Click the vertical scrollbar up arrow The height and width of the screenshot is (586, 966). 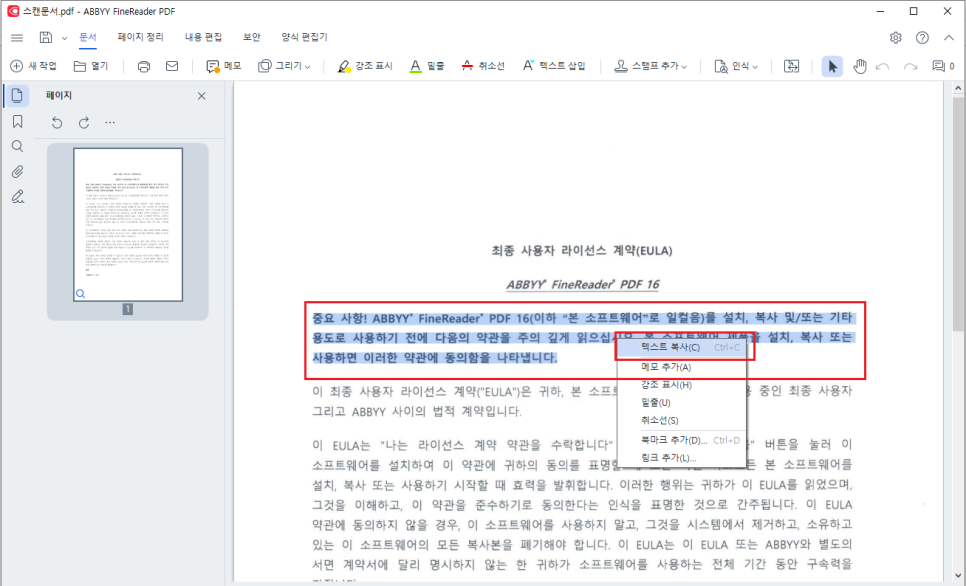(958, 89)
